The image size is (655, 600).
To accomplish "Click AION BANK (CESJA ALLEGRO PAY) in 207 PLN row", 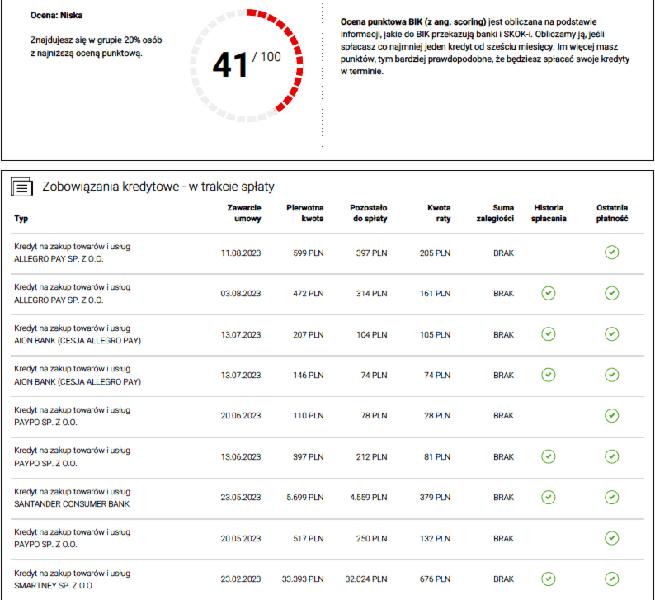I will pyautogui.click(x=77, y=341).
